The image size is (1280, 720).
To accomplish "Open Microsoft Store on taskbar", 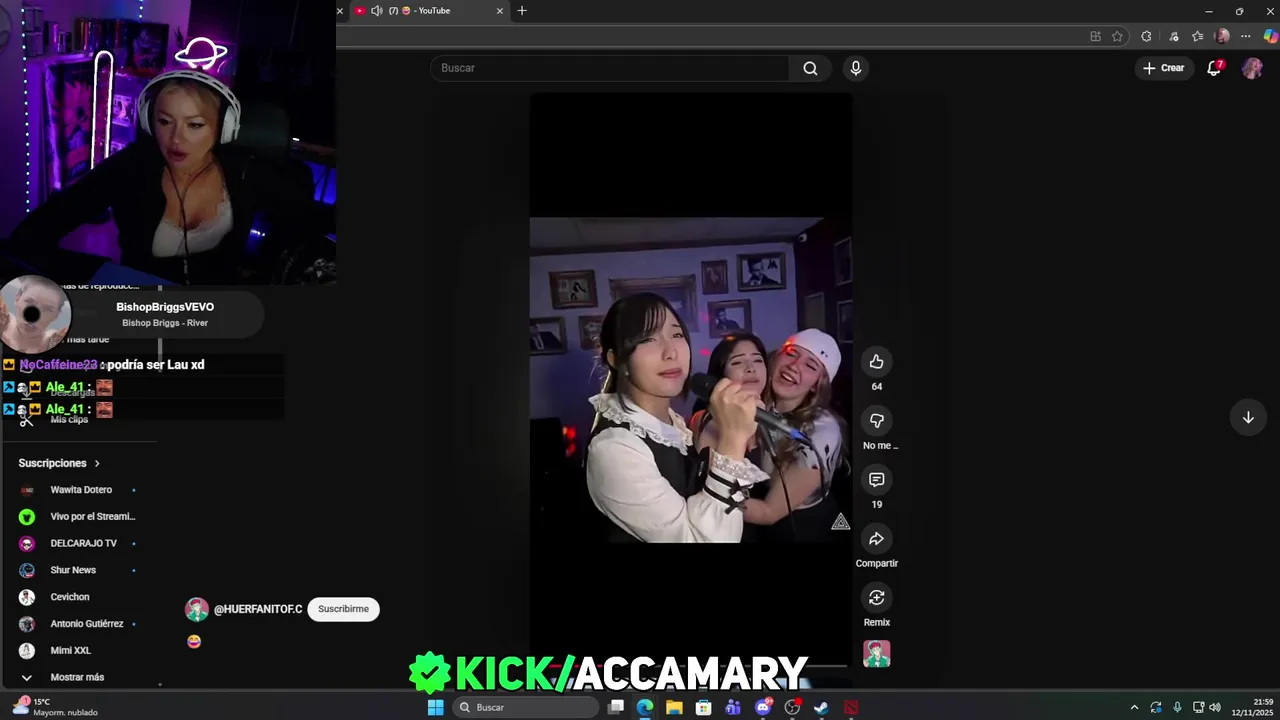I will pos(704,707).
